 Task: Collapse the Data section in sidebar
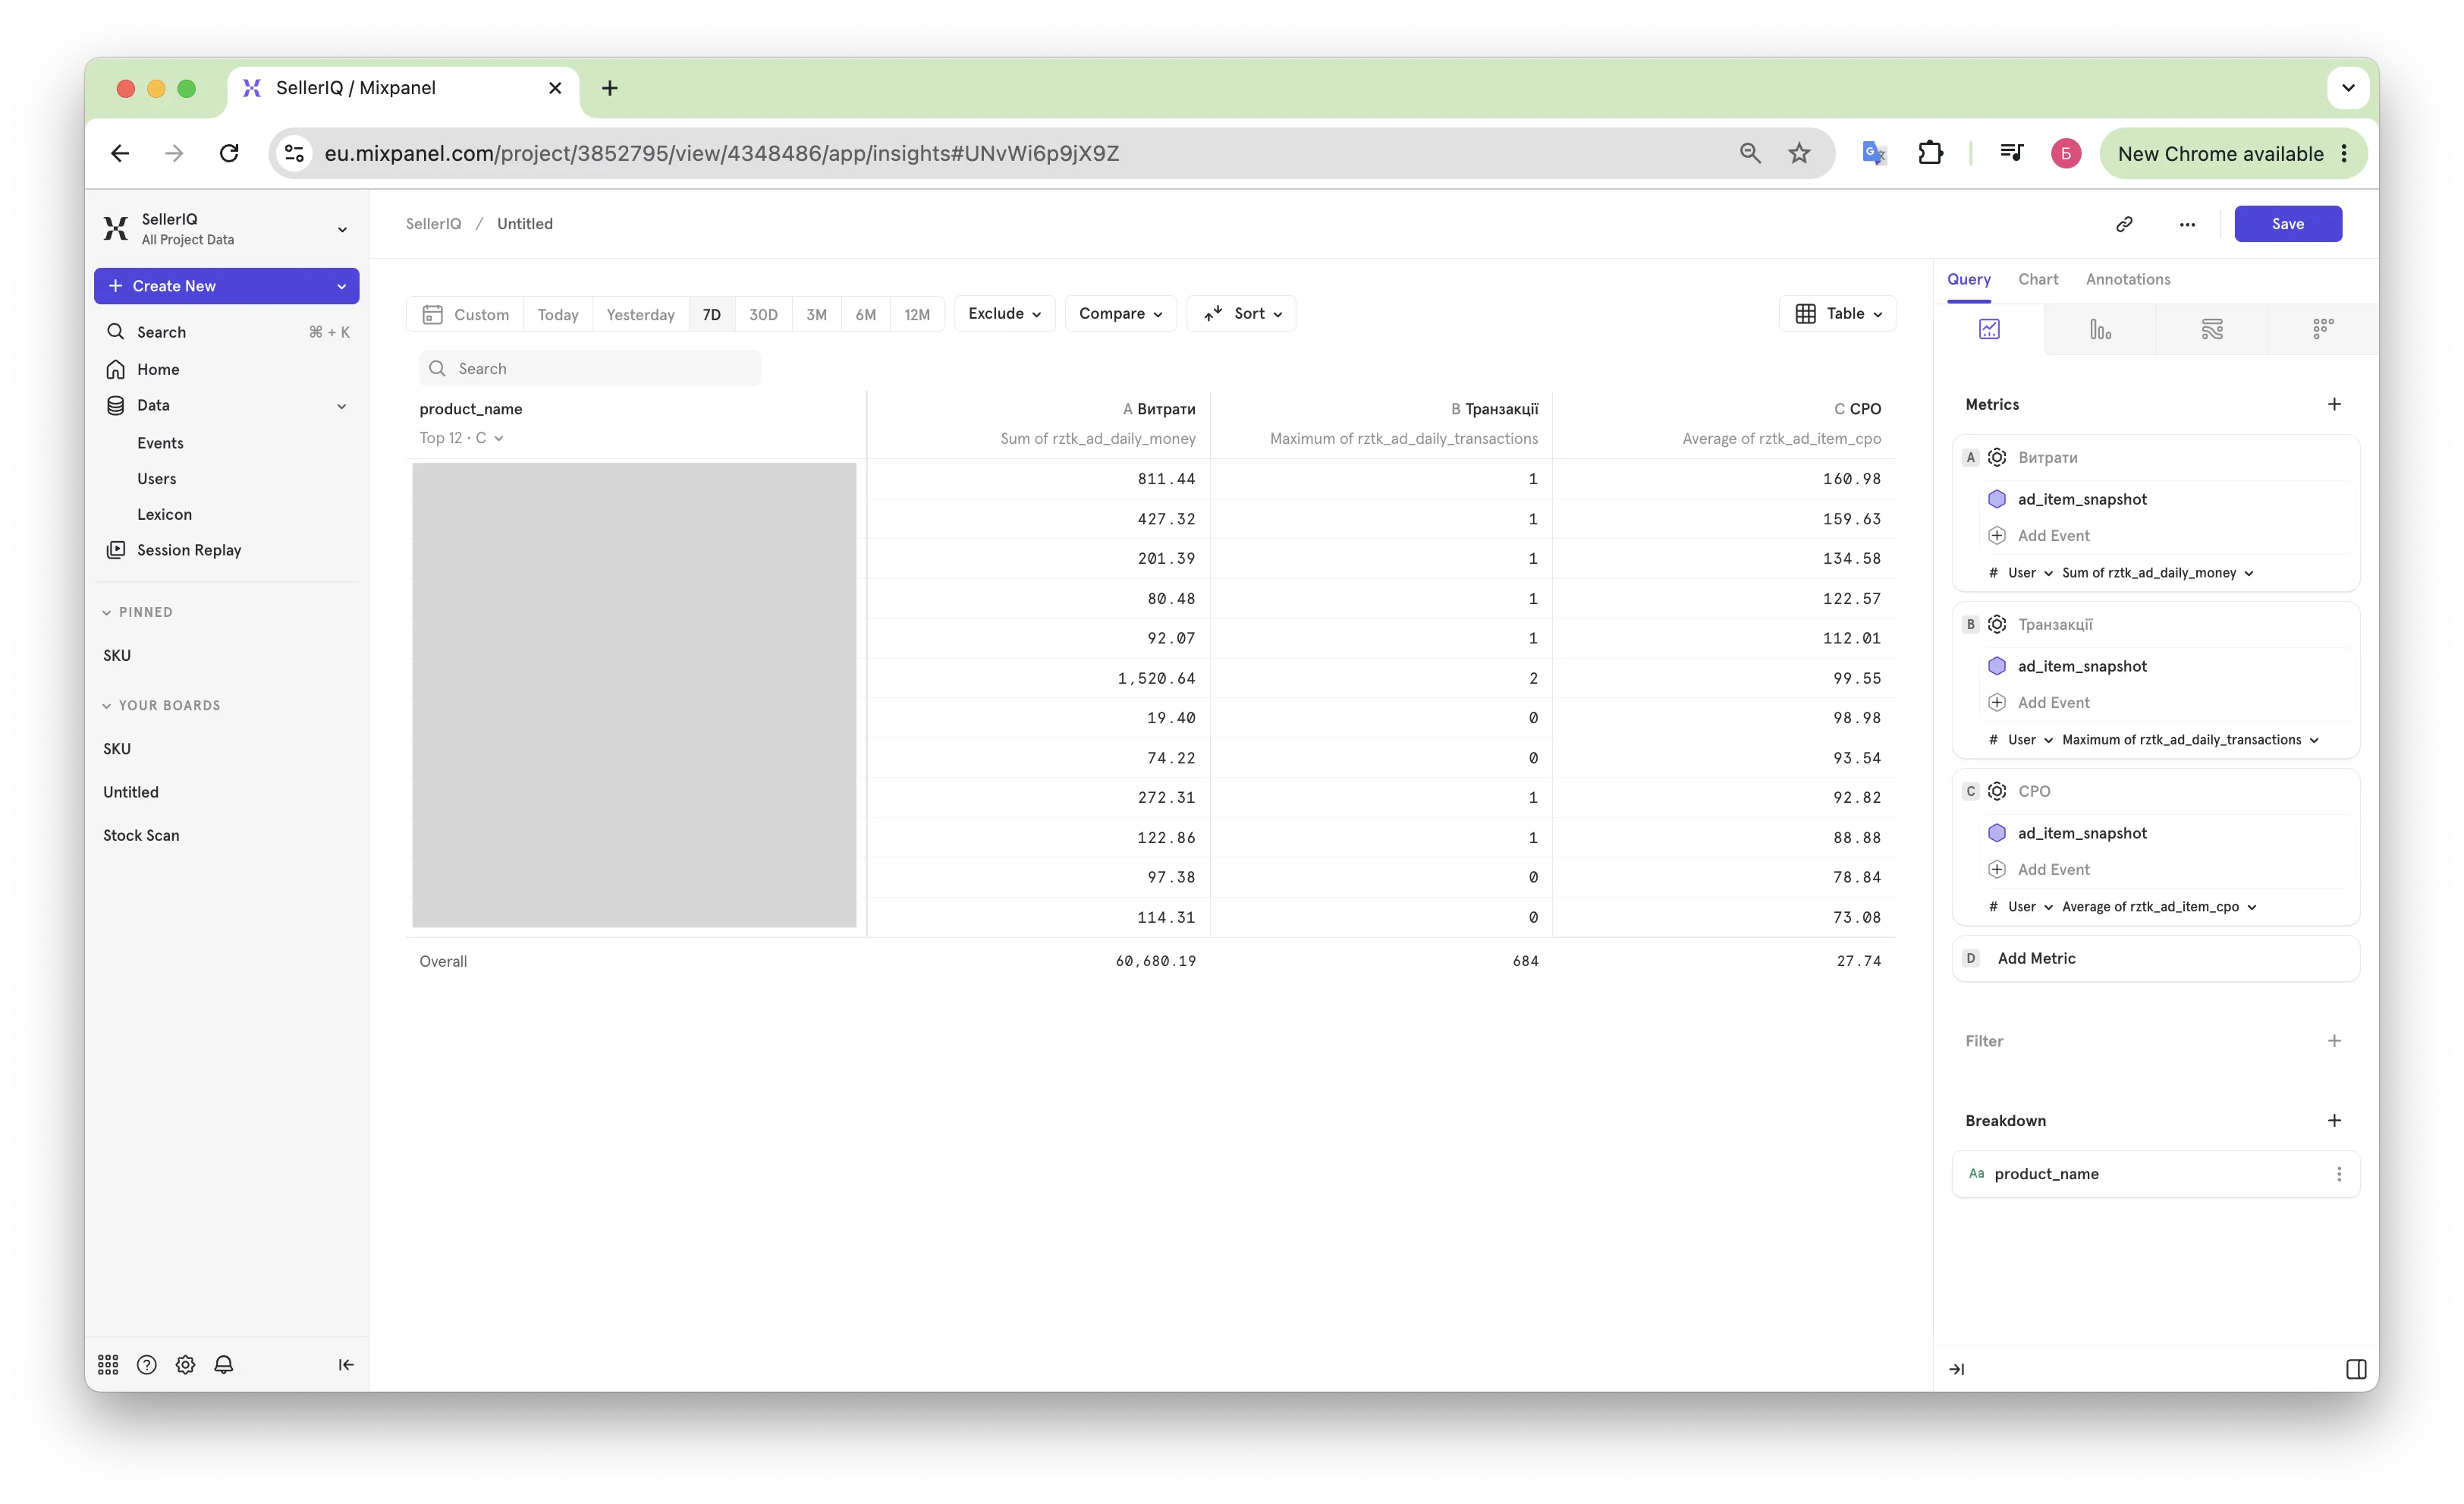342,406
